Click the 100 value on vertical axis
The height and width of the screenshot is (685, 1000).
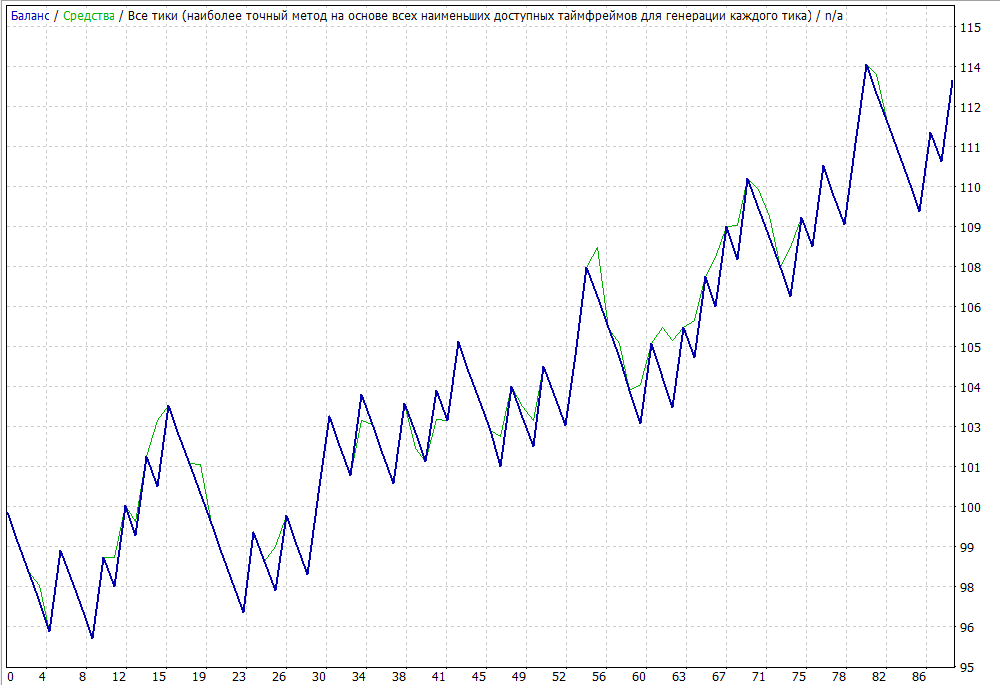(x=969, y=507)
